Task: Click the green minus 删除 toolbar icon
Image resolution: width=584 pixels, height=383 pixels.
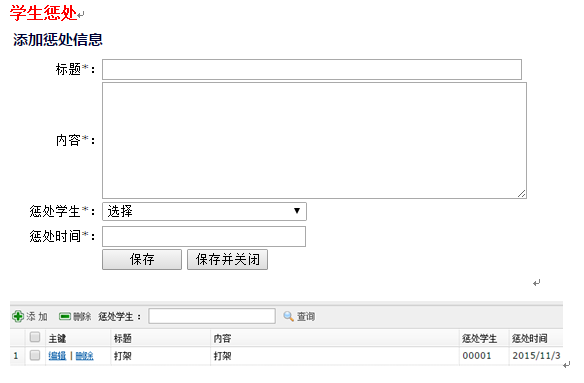Action: 65,316
